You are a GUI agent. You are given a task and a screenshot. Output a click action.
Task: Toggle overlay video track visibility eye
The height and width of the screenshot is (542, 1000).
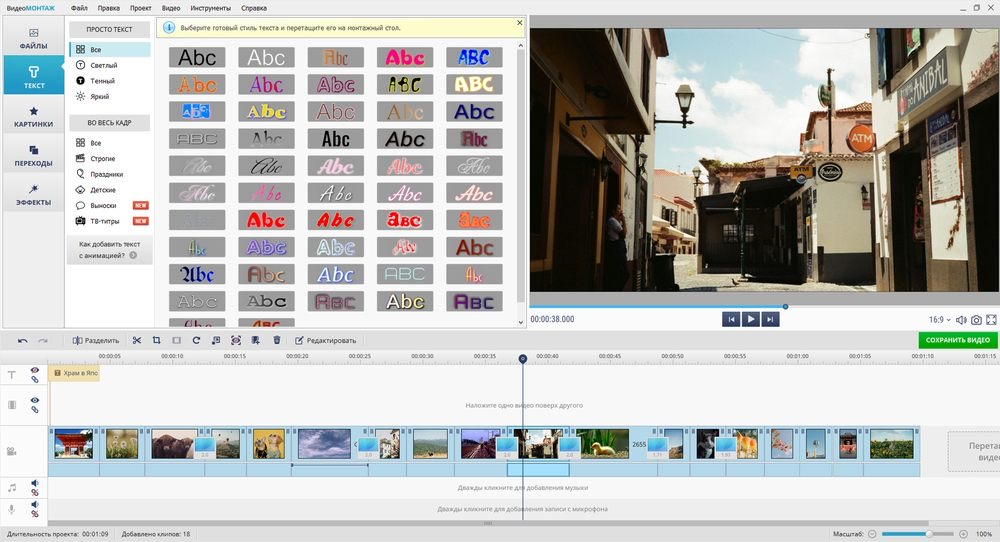pyautogui.click(x=34, y=400)
